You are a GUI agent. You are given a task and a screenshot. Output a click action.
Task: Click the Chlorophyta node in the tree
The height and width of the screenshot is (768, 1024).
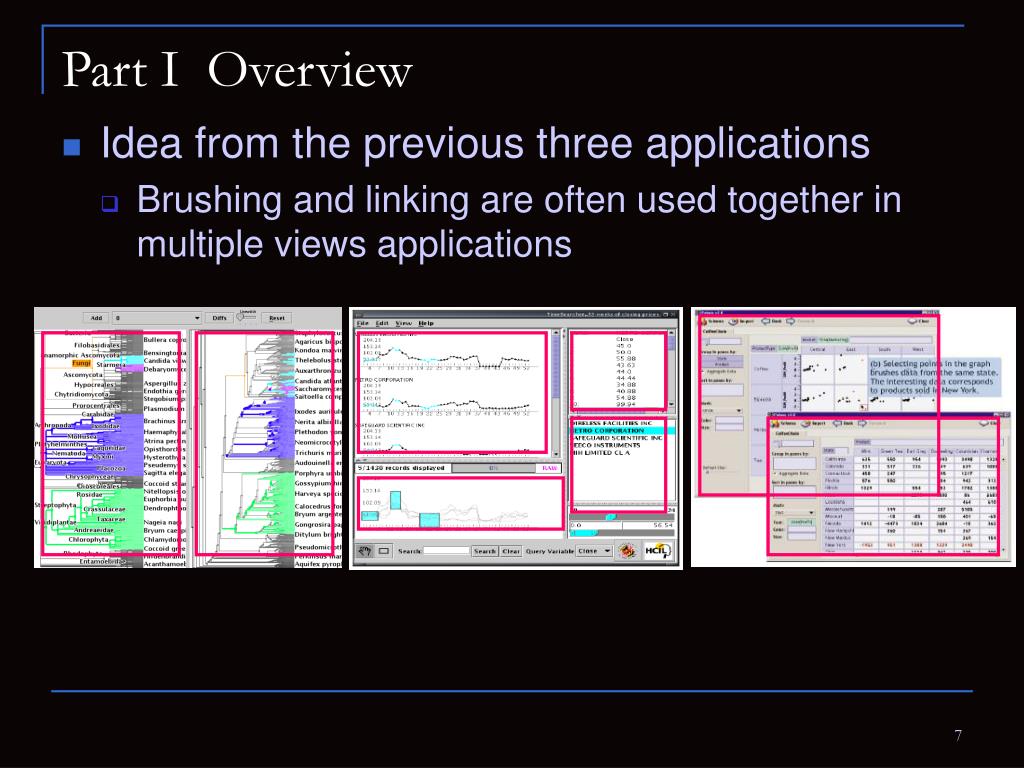tap(88, 540)
